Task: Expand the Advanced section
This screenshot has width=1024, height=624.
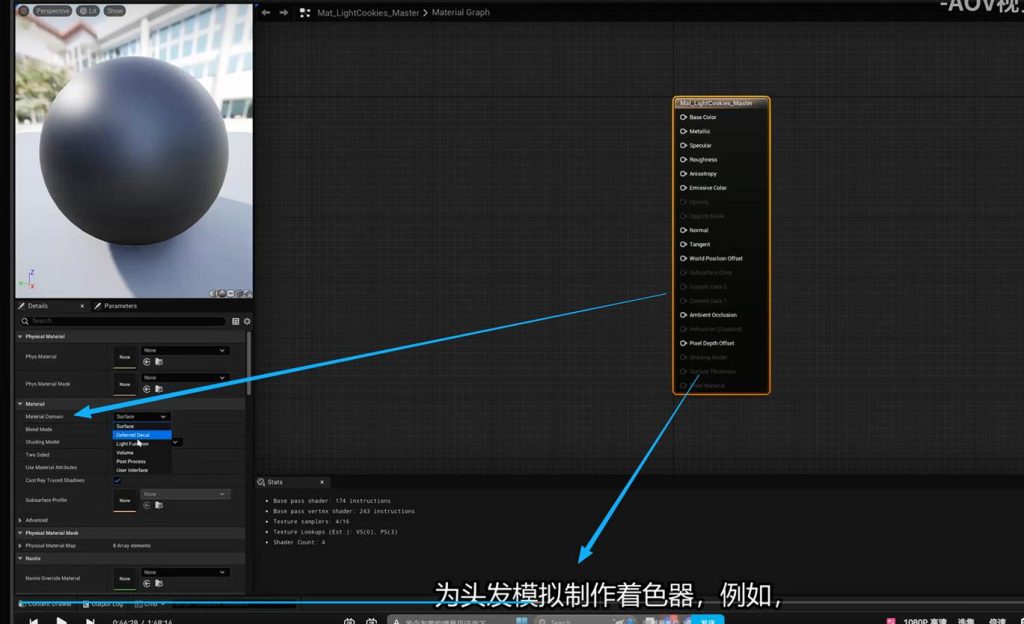Action: click(x=20, y=520)
